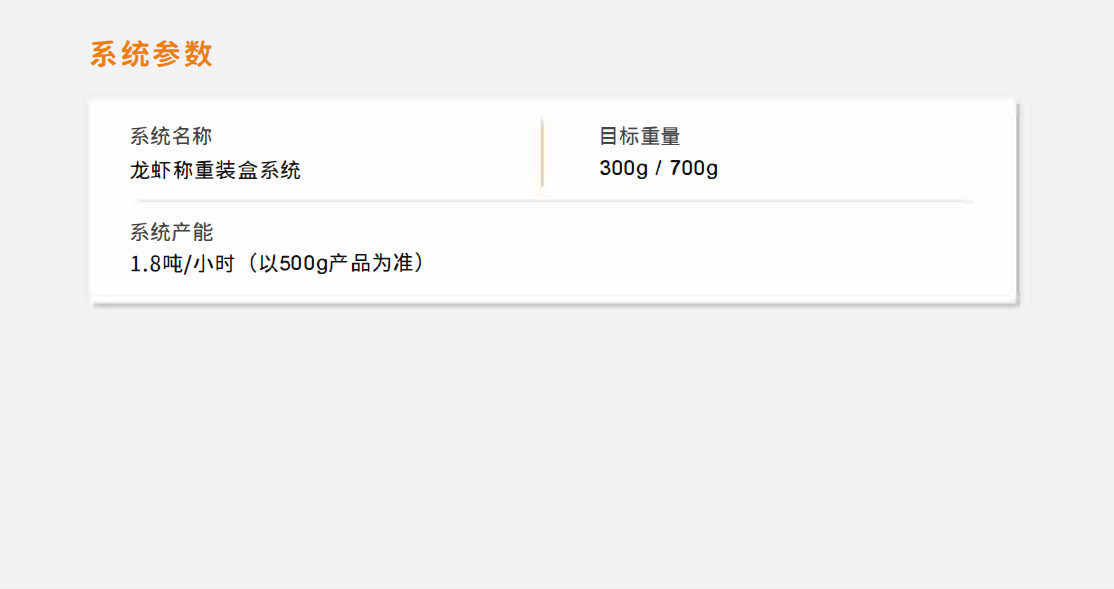Click the 装盒 characters in system name
The width and height of the screenshot is (1114, 589).
coord(237,170)
